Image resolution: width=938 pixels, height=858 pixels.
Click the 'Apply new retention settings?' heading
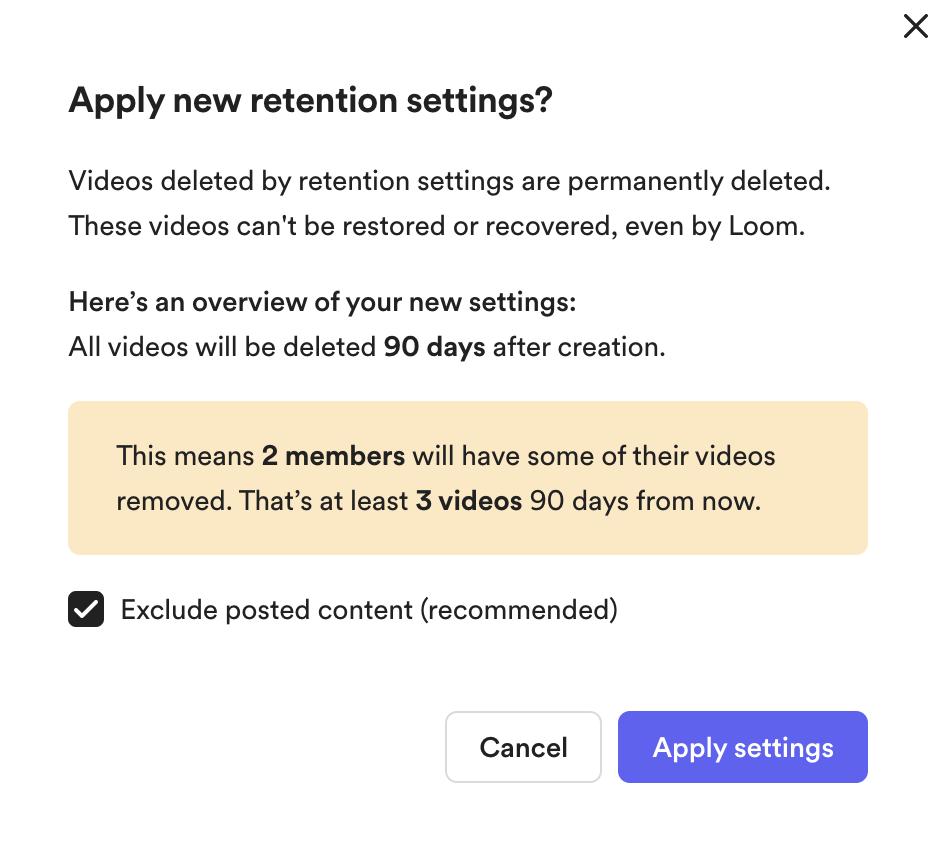(310, 101)
